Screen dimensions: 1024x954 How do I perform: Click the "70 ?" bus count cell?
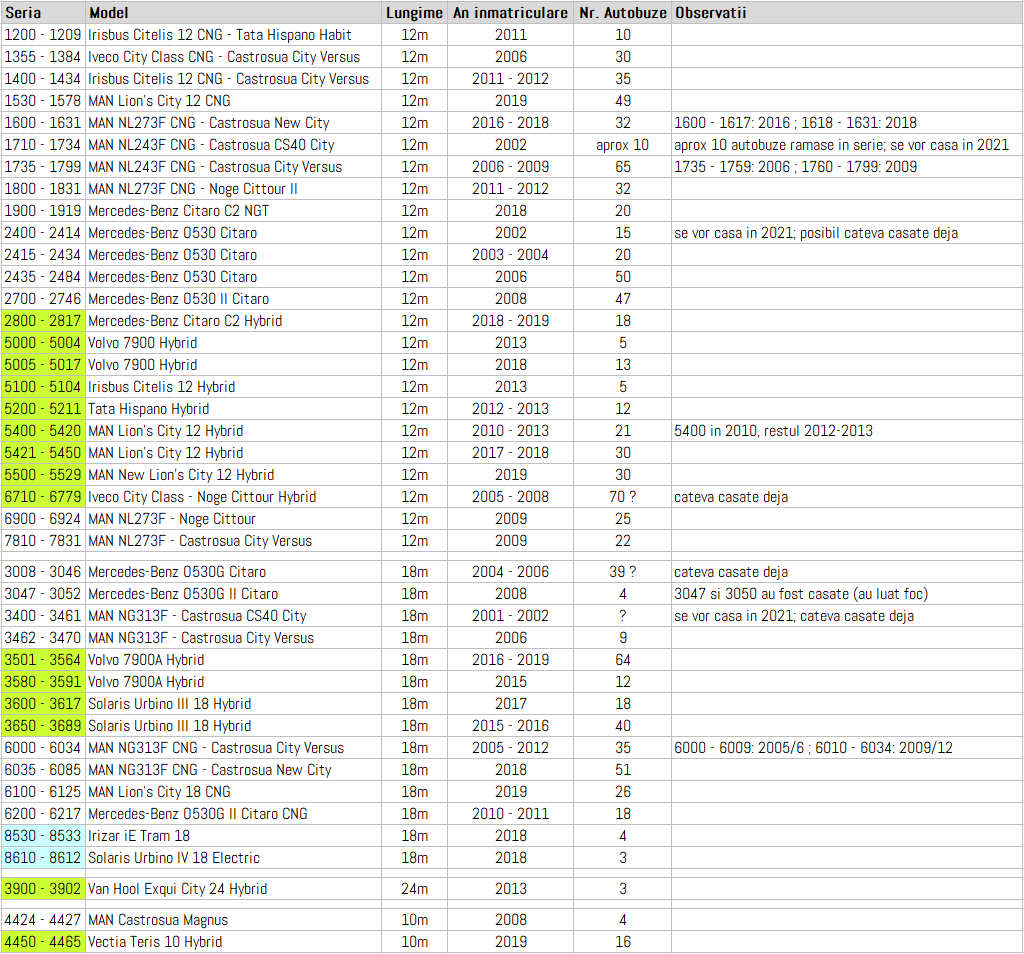622,498
